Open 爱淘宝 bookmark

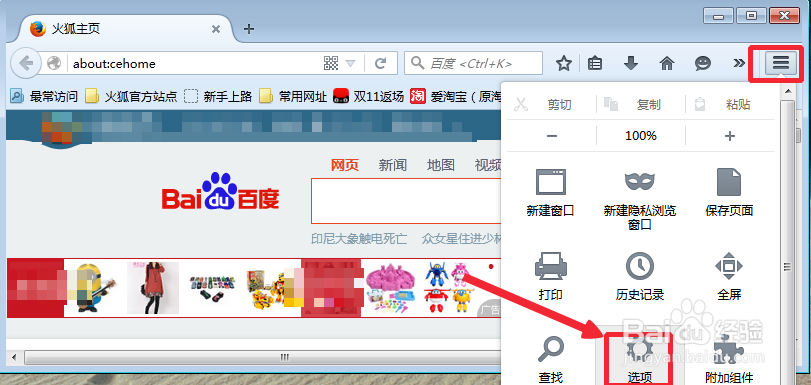(455, 96)
